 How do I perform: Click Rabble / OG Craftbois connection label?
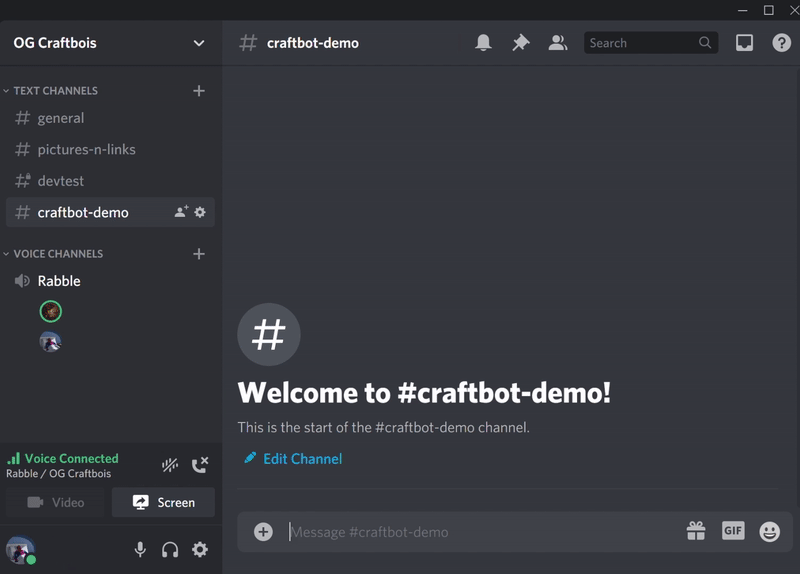(x=59, y=473)
